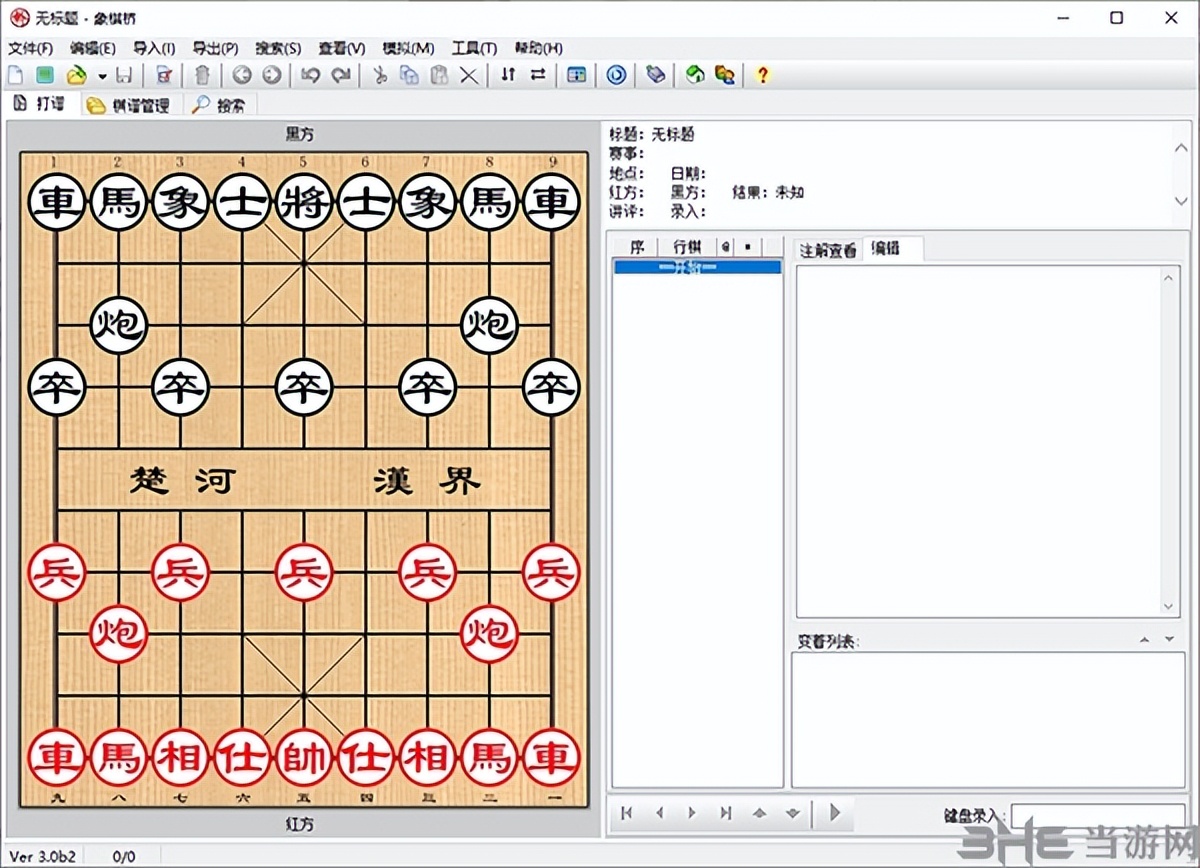Copy the current game record
1200x868 pixels.
[408, 74]
